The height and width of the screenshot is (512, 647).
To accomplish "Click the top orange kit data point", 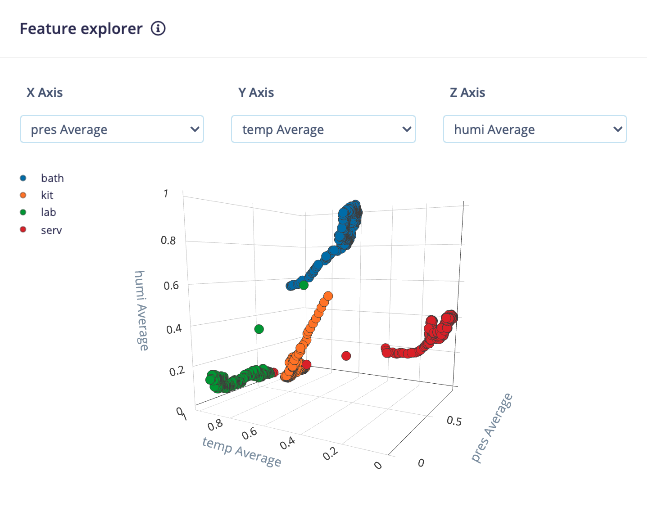I will (x=328, y=296).
